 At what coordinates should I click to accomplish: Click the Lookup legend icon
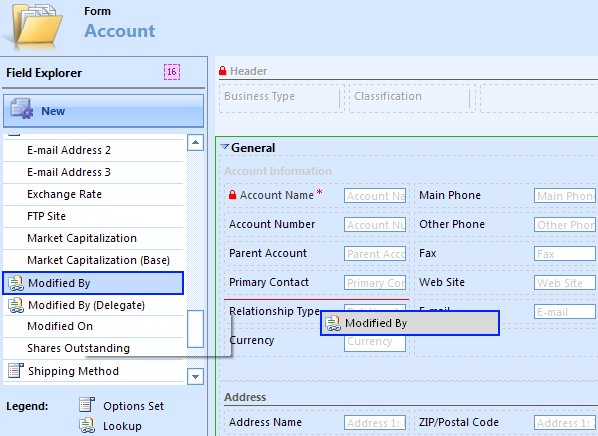(x=87, y=425)
